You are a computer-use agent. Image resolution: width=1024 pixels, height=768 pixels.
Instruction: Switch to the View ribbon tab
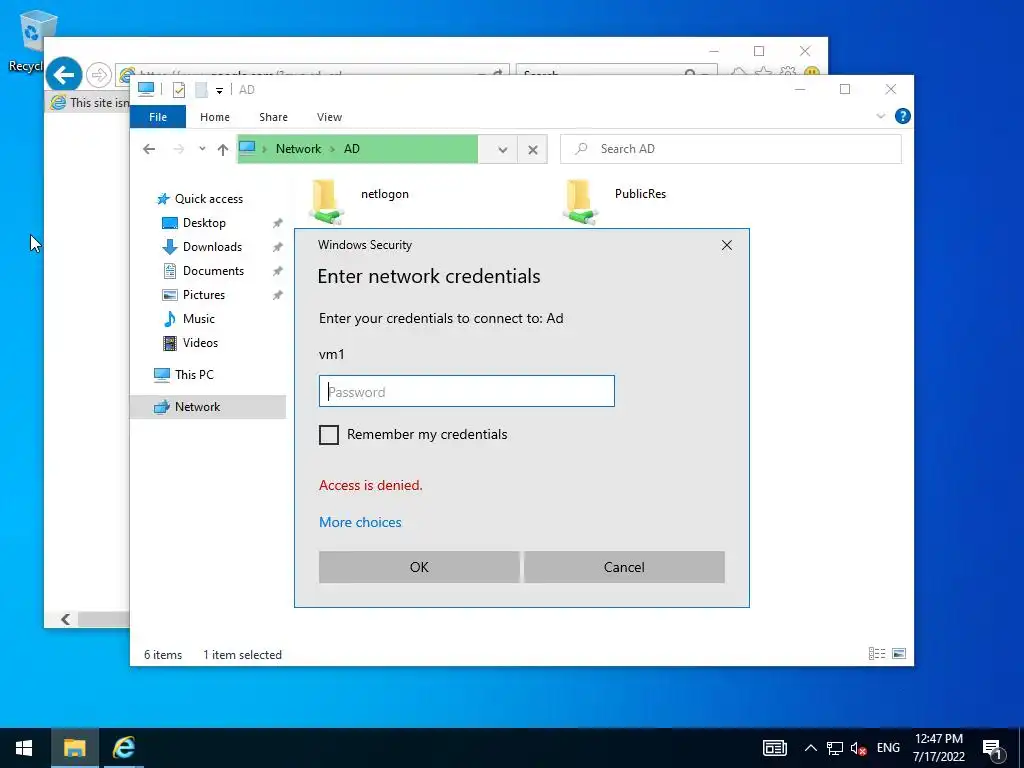[x=329, y=117]
